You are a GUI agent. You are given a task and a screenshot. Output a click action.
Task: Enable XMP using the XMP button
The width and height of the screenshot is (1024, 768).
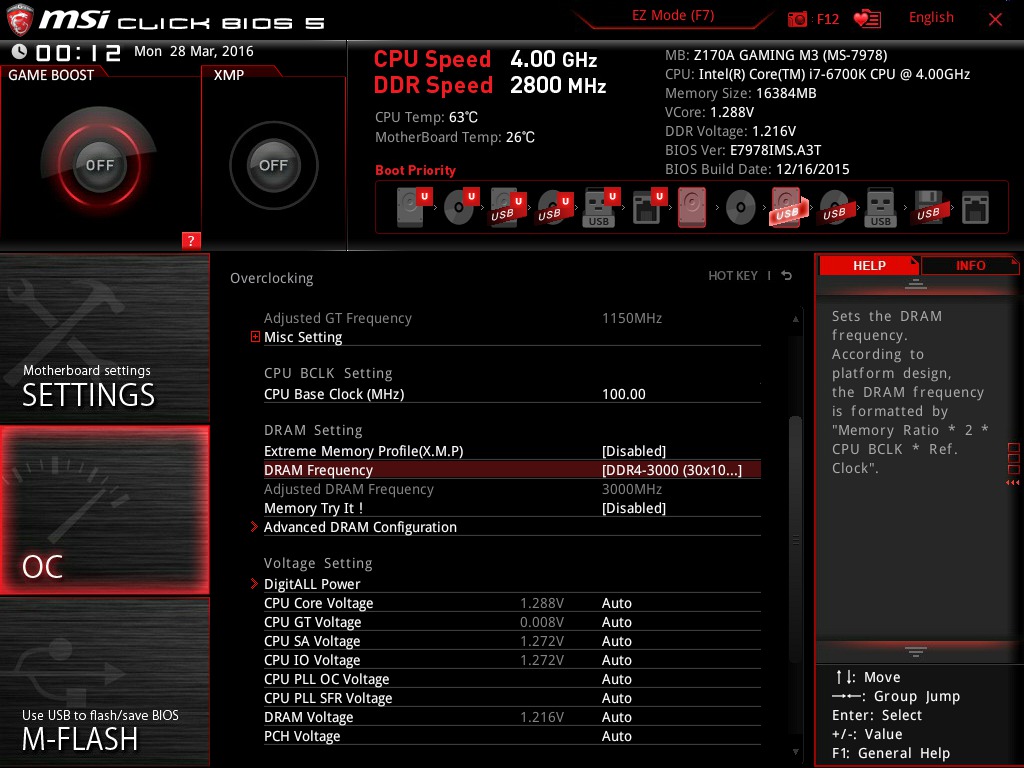tap(272, 167)
